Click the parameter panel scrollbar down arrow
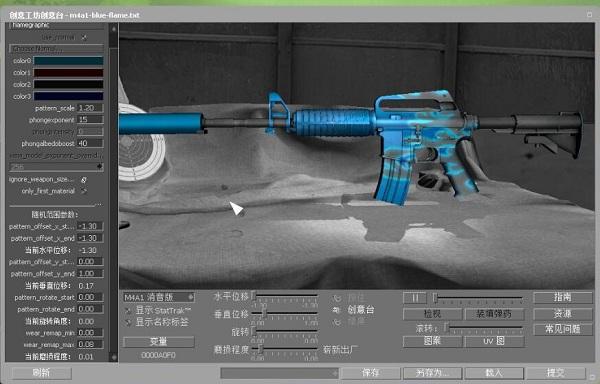 (114, 357)
